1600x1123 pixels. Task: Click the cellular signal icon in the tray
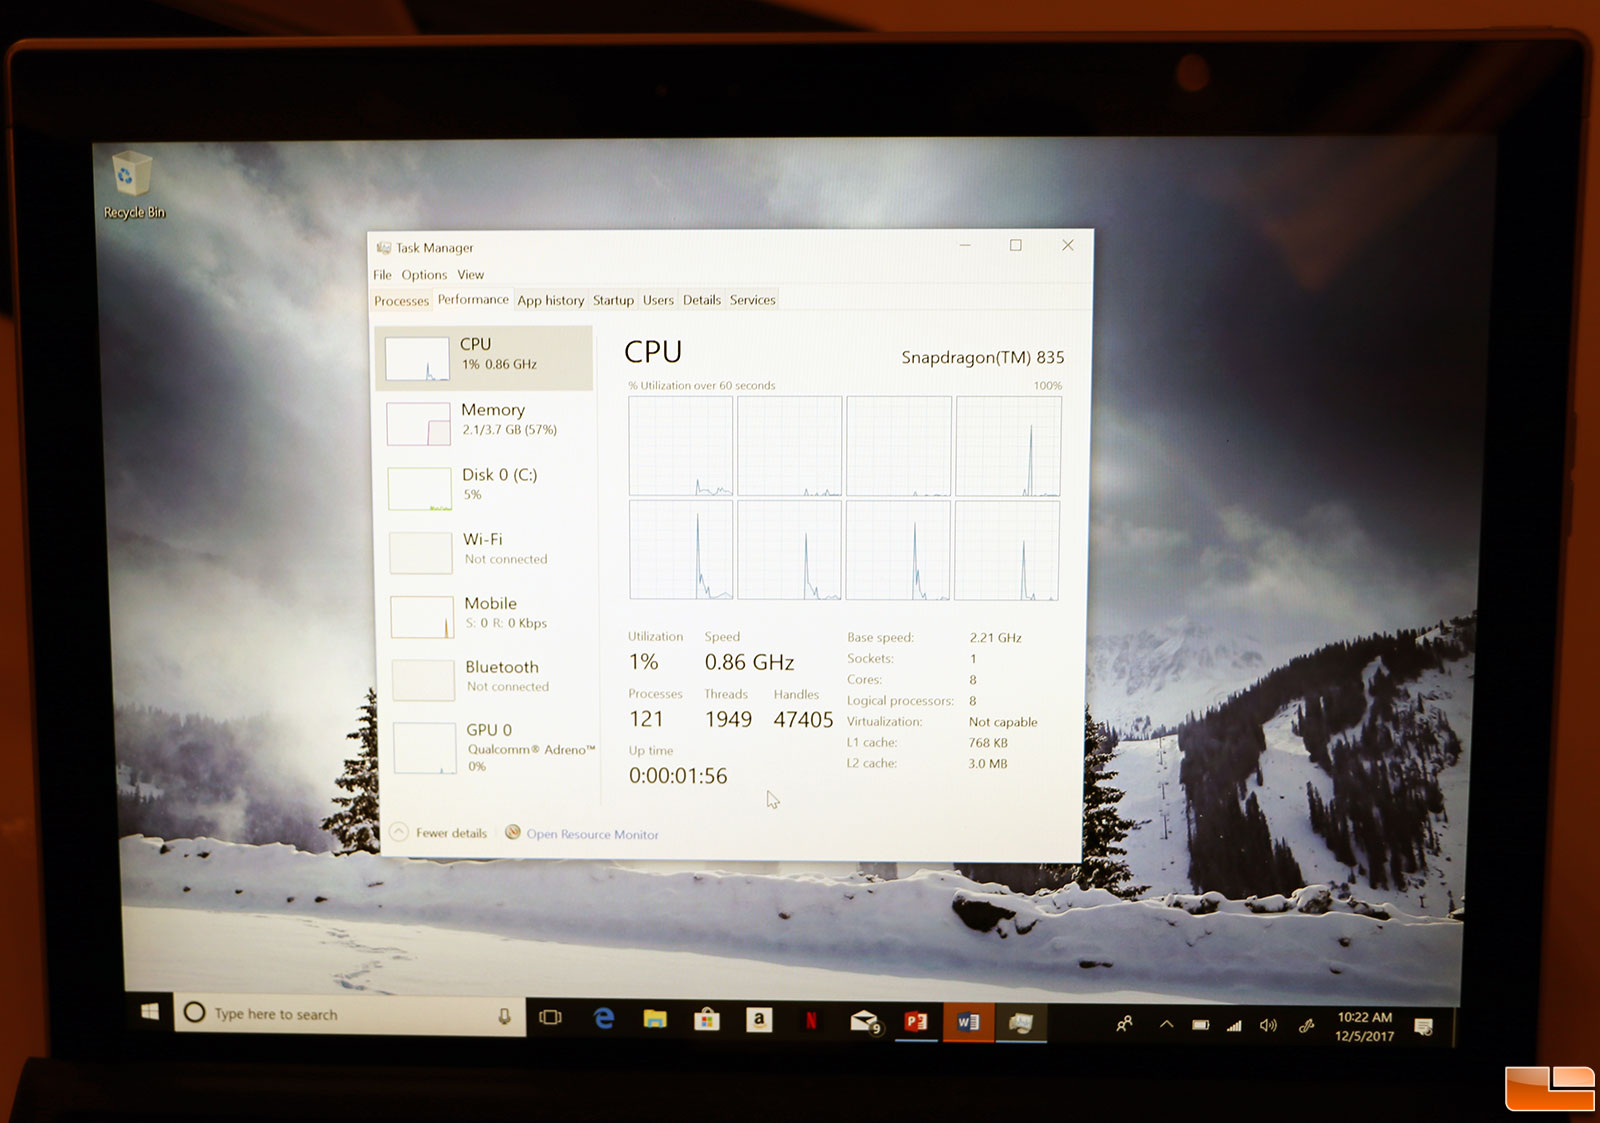point(1234,1025)
